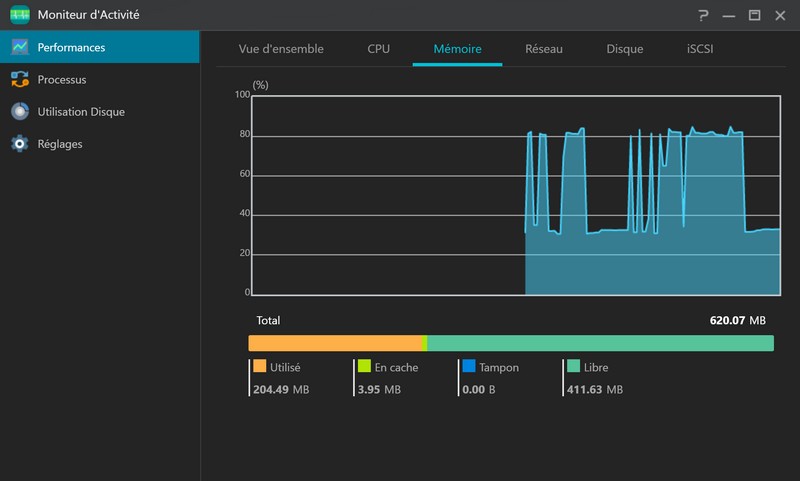Select Processus in the sidebar
This screenshot has width=800, height=481.
[x=99, y=79]
